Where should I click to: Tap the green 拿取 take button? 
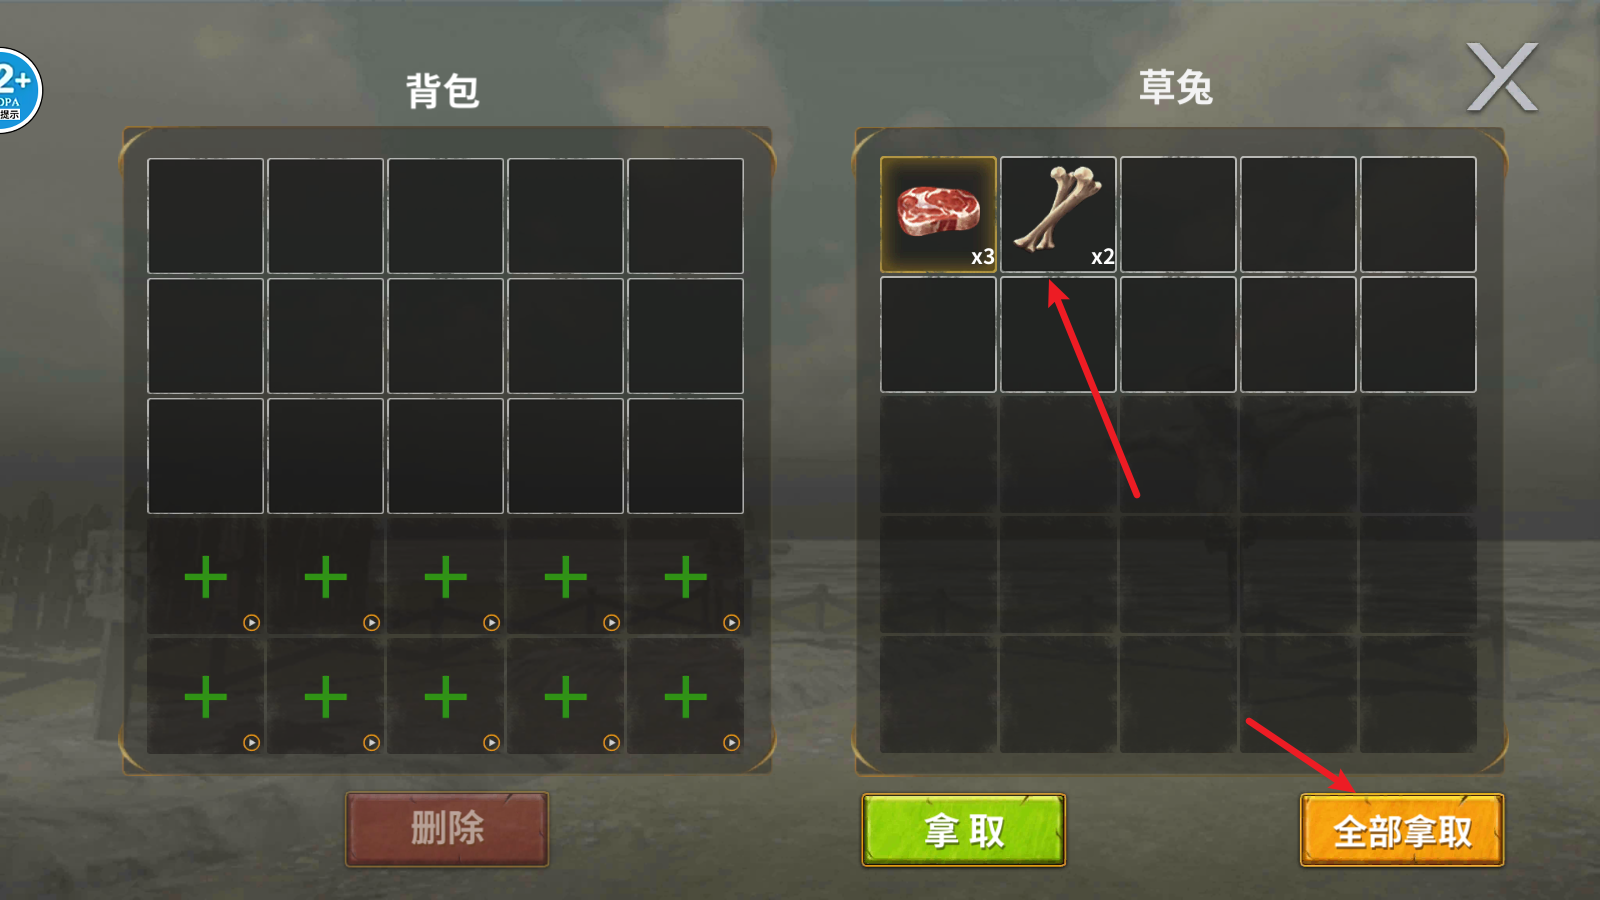click(x=964, y=830)
